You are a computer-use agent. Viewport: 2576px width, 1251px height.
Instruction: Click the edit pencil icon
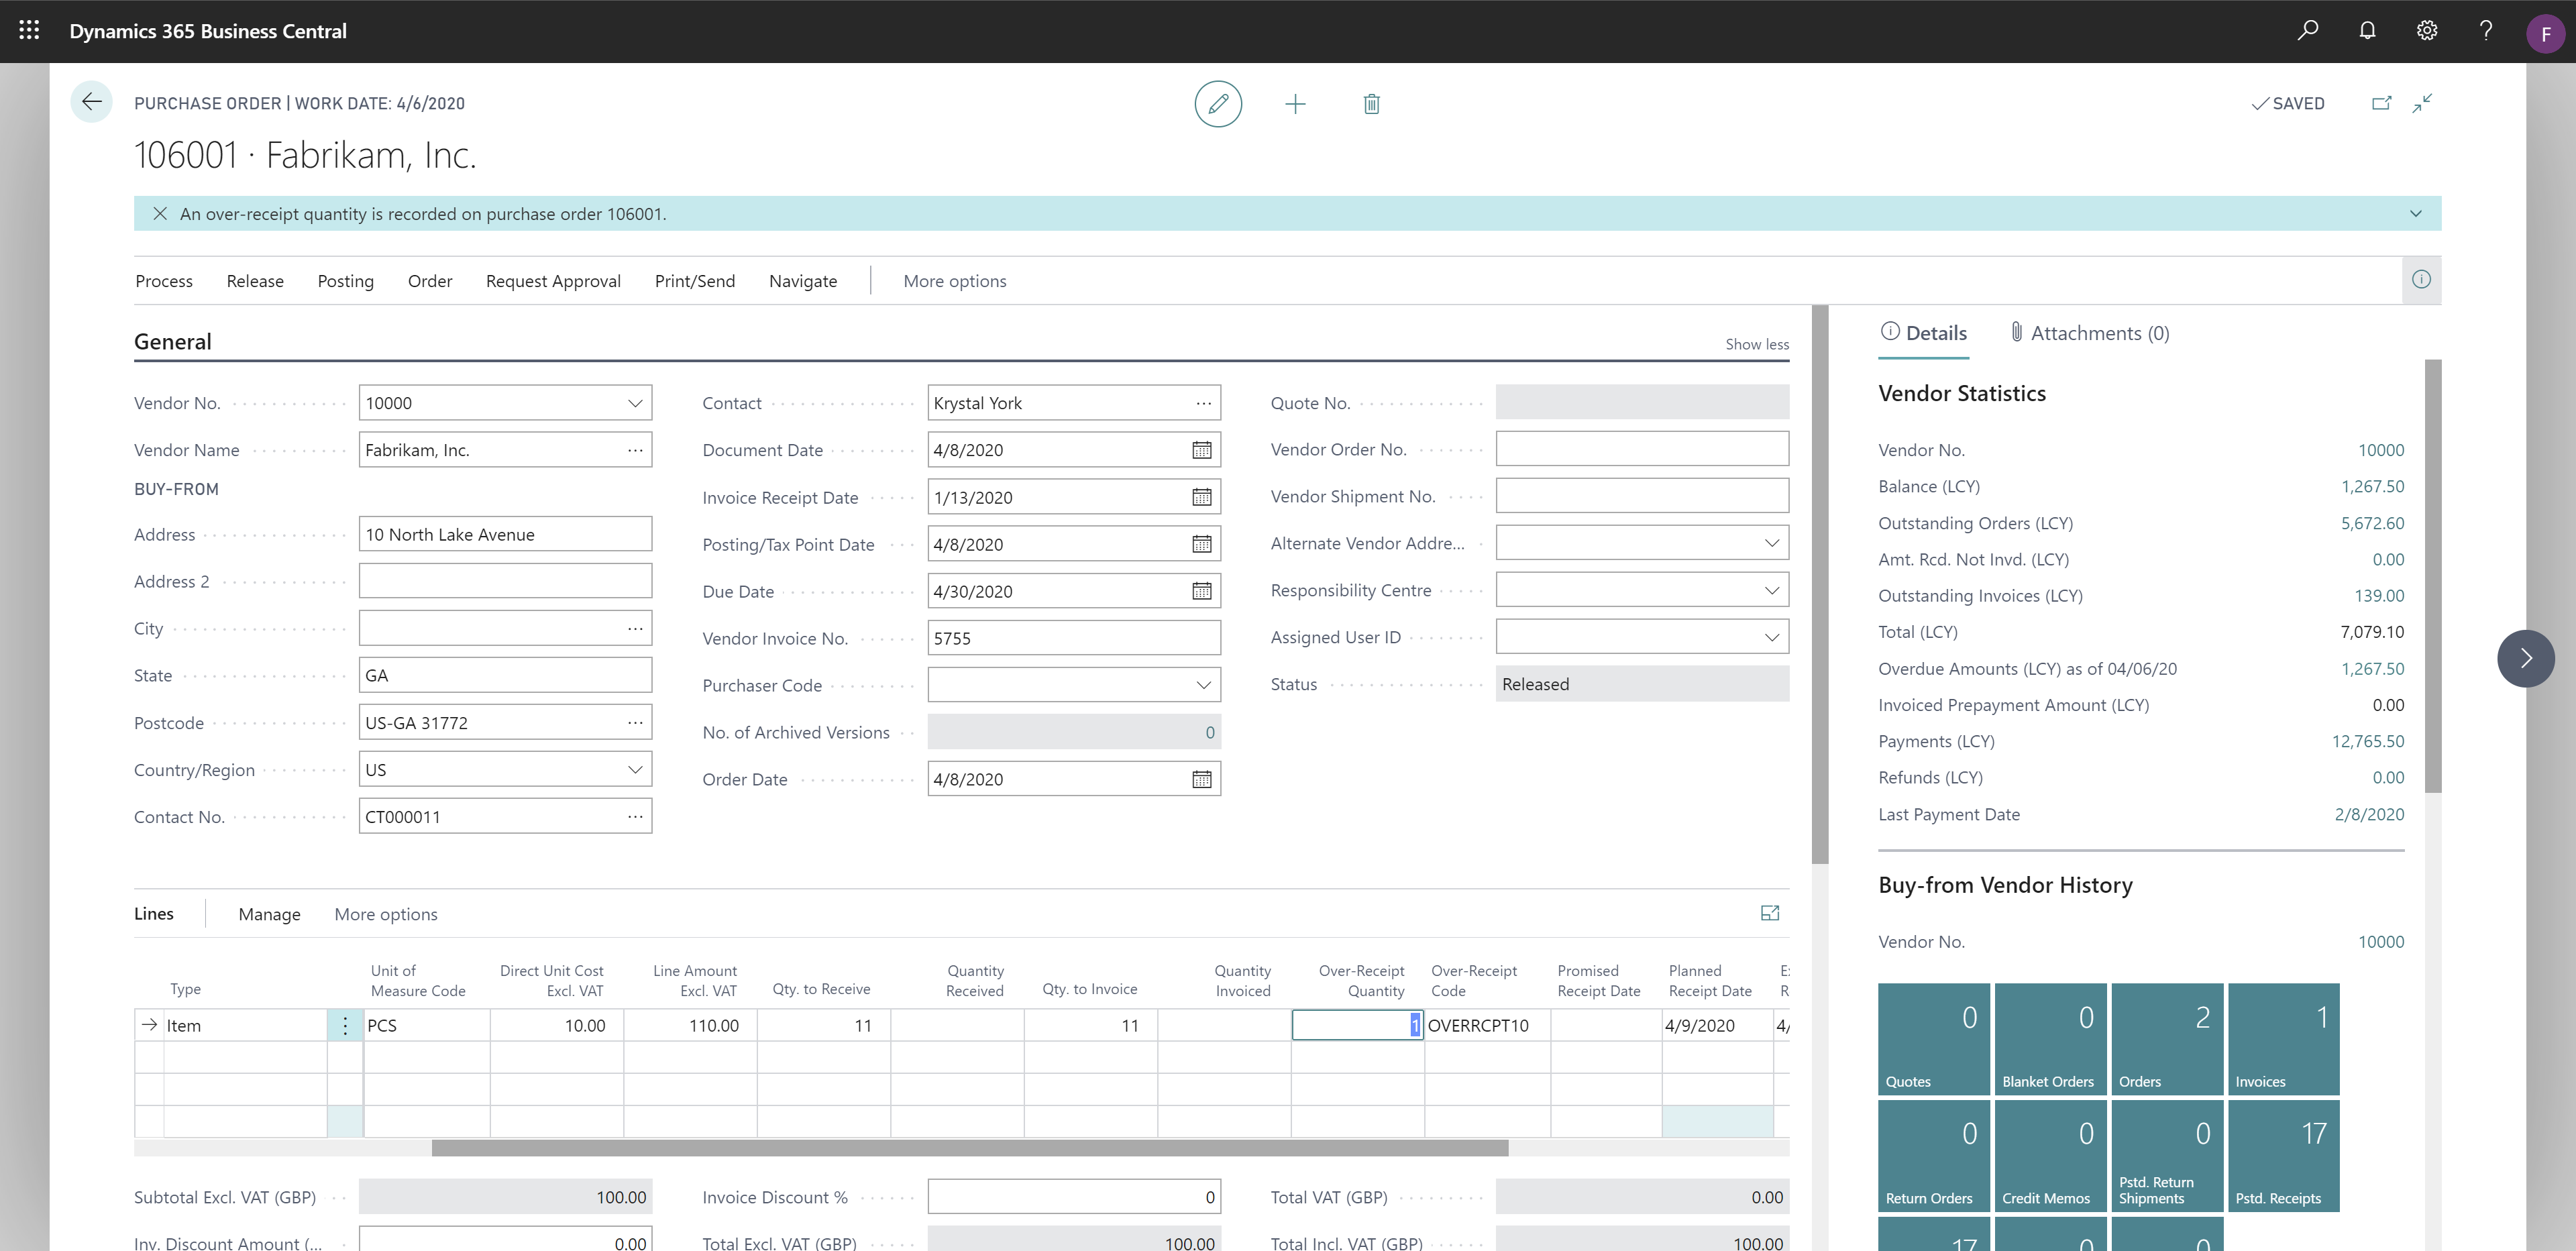pyautogui.click(x=1219, y=103)
